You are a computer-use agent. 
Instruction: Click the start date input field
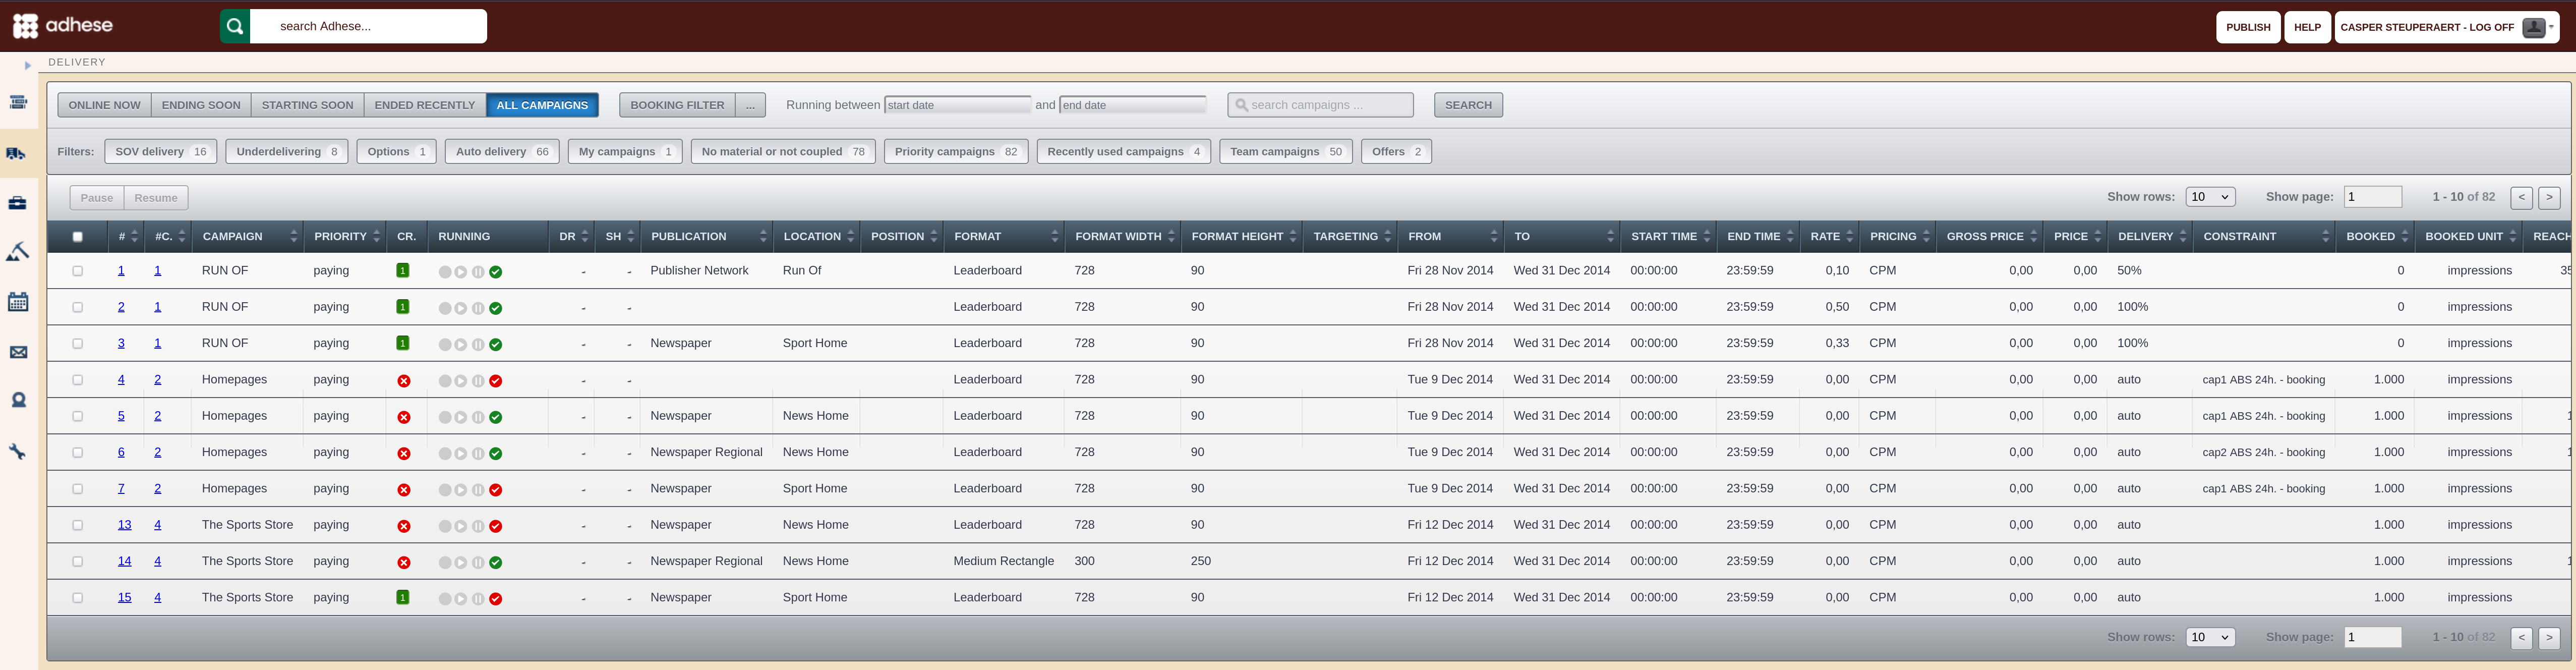(957, 105)
